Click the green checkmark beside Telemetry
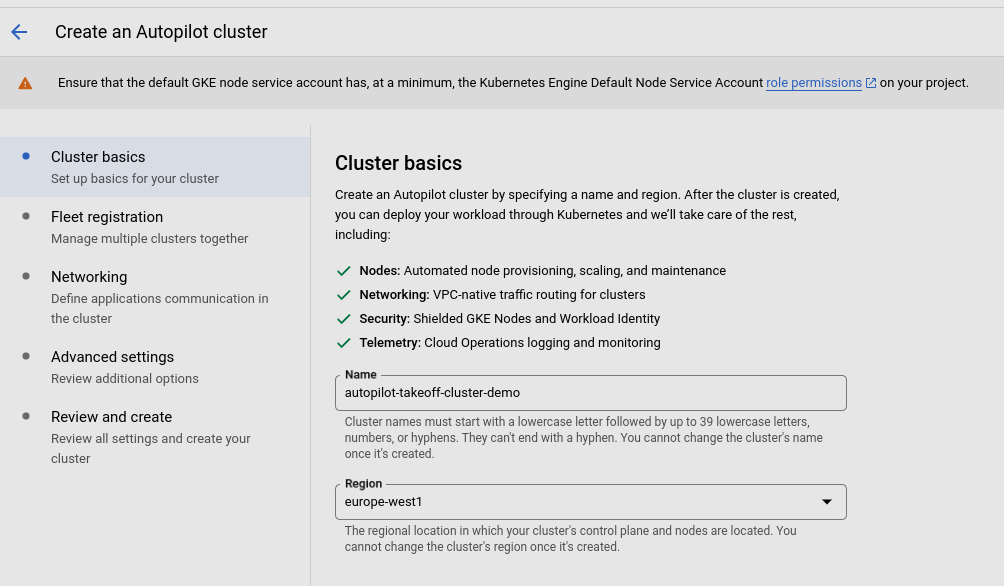The height and width of the screenshot is (586, 1004). click(x=344, y=343)
